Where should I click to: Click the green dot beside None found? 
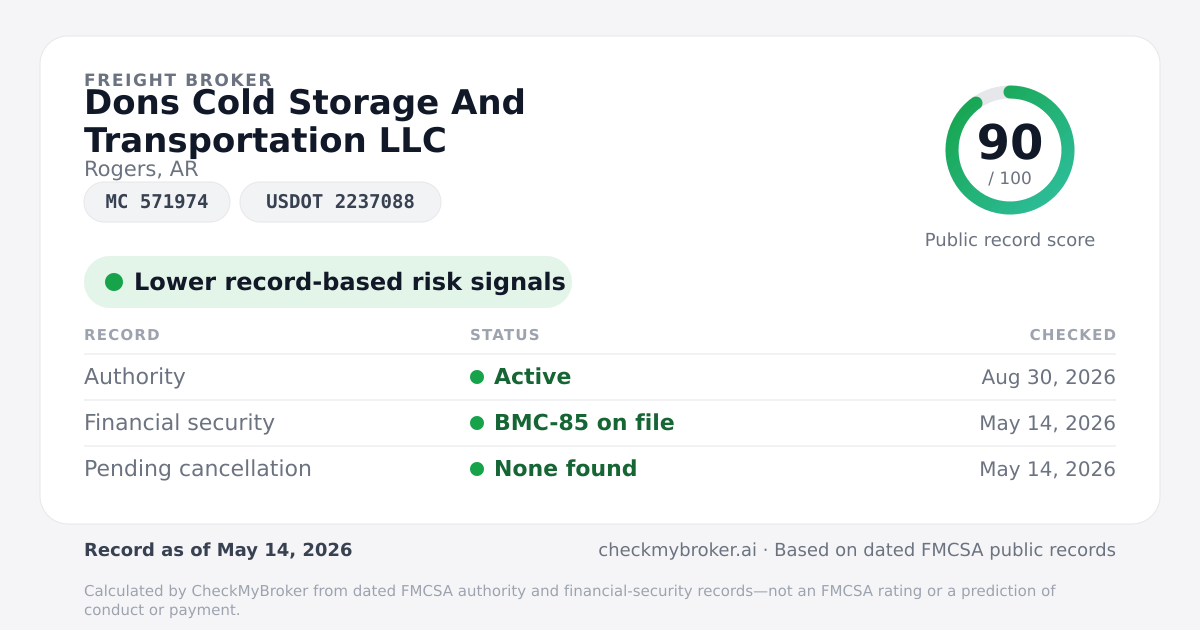(x=477, y=469)
